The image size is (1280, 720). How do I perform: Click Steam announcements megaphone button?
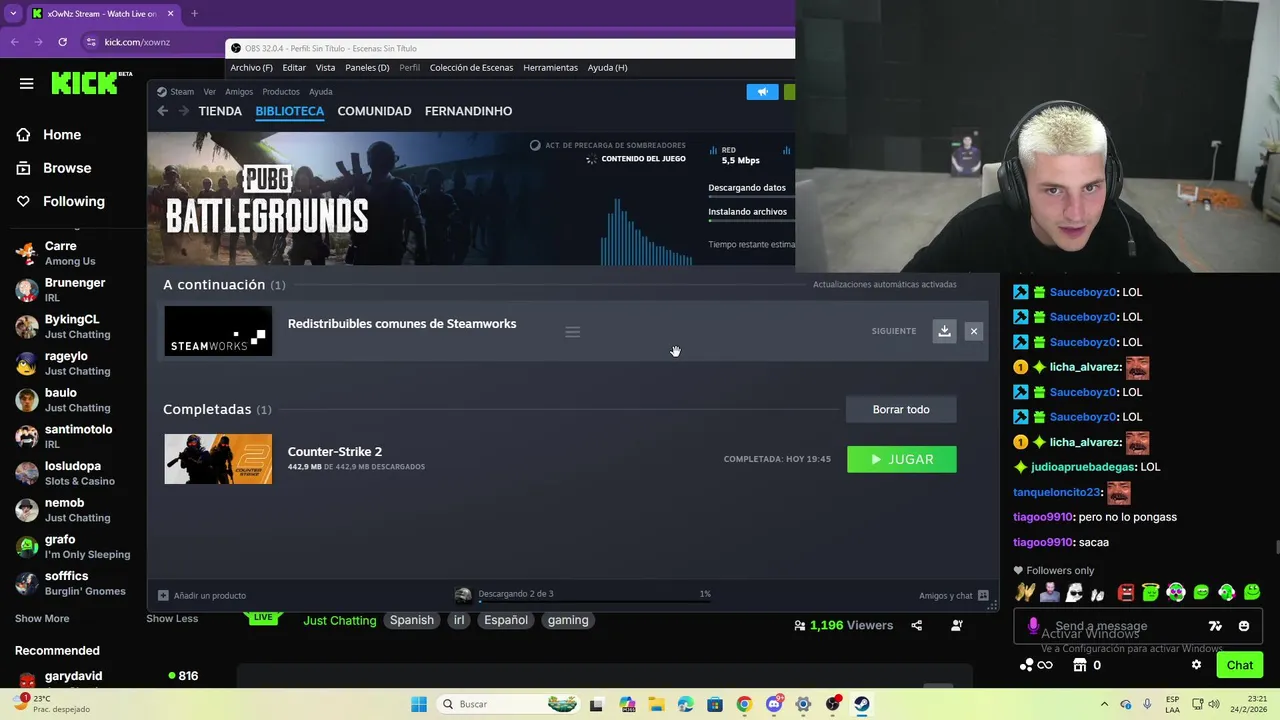(x=762, y=92)
